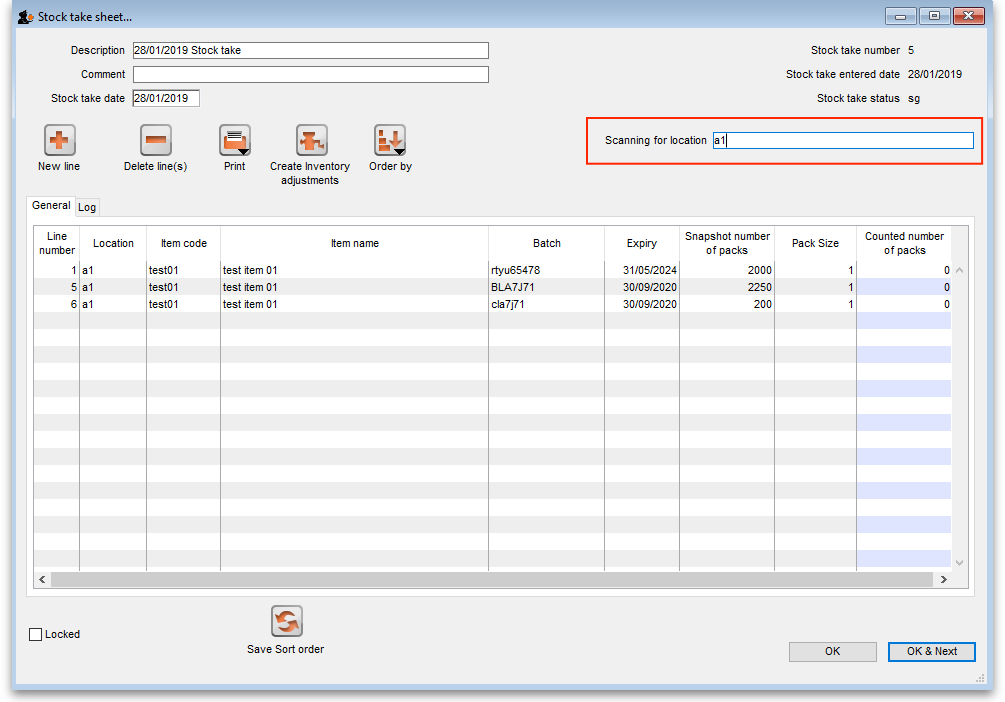This screenshot has width=1005, height=702.
Task: Toggle the Locked checkbox
Action: [x=37, y=635]
